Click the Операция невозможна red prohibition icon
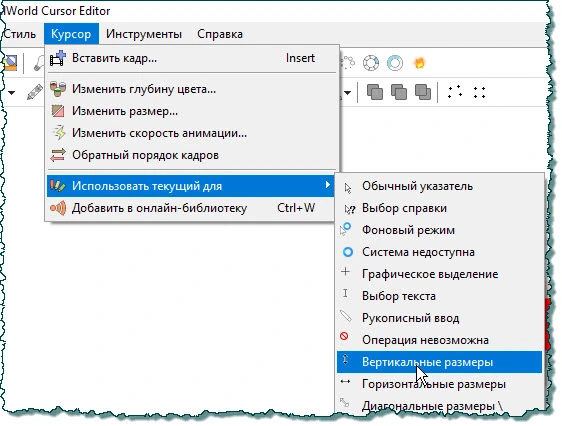 pos(344,336)
